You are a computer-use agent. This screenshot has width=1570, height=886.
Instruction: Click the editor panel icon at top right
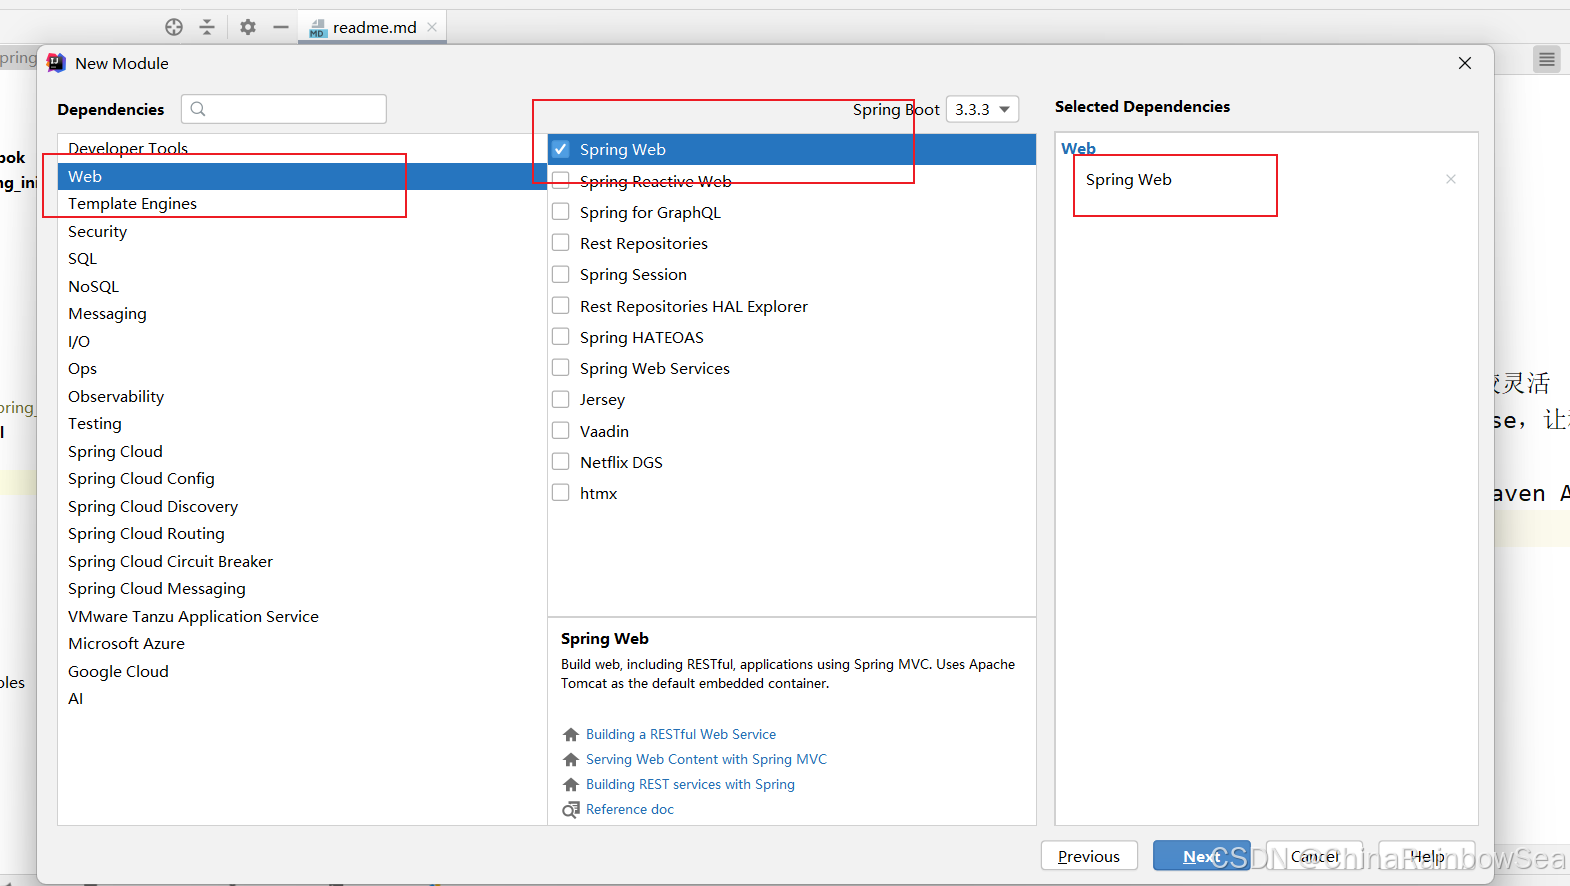tap(1547, 60)
